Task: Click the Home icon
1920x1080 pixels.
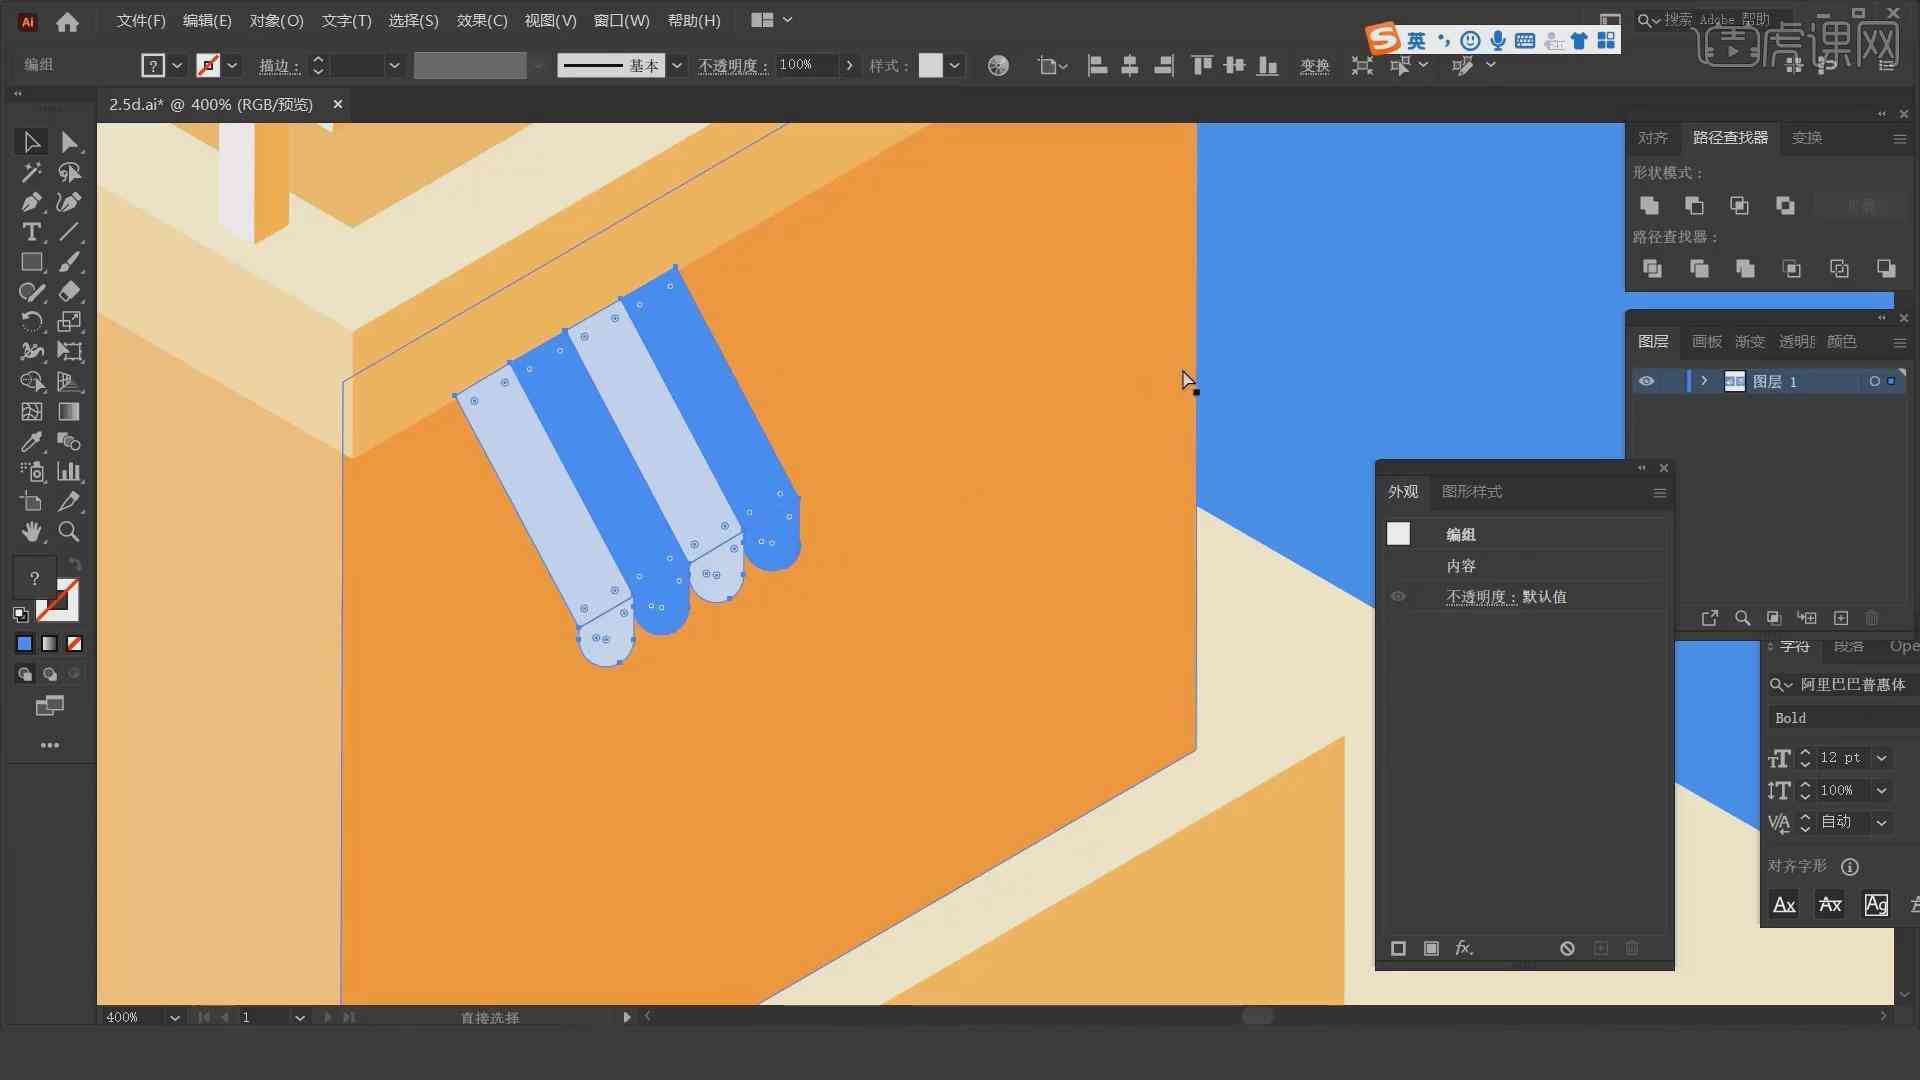Action: [67, 21]
